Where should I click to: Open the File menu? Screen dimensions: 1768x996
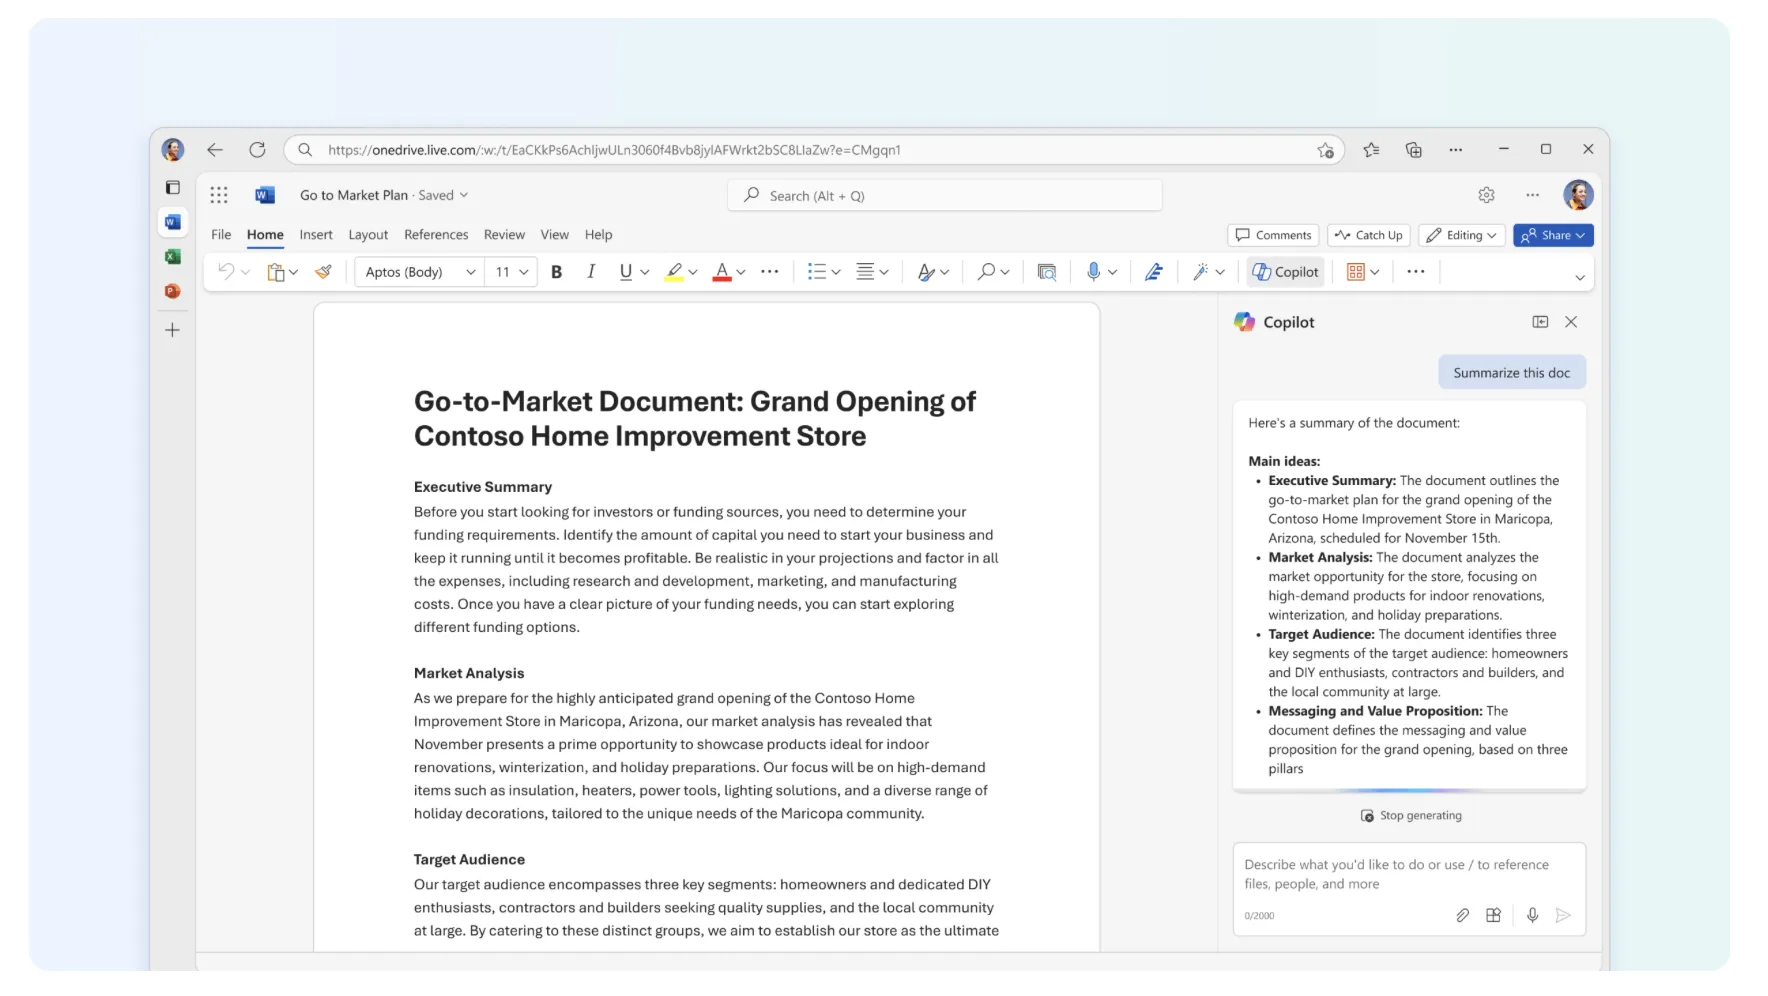pyautogui.click(x=221, y=235)
